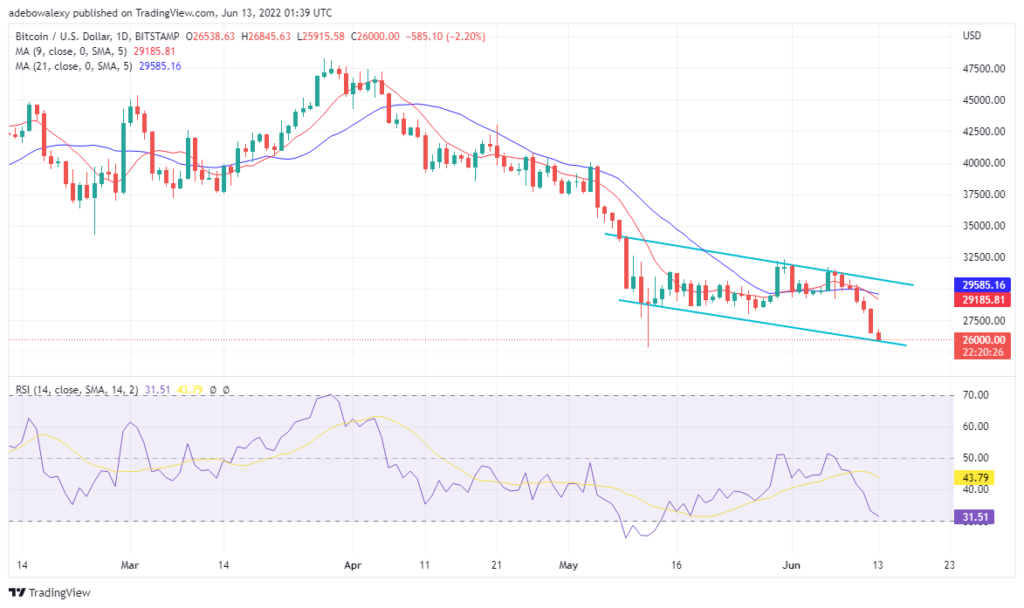This screenshot has width=1024, height=608.
Task: Open the 1D timeframe selector in the chart title
Action: pyautogui.click(x=122, y=35)
